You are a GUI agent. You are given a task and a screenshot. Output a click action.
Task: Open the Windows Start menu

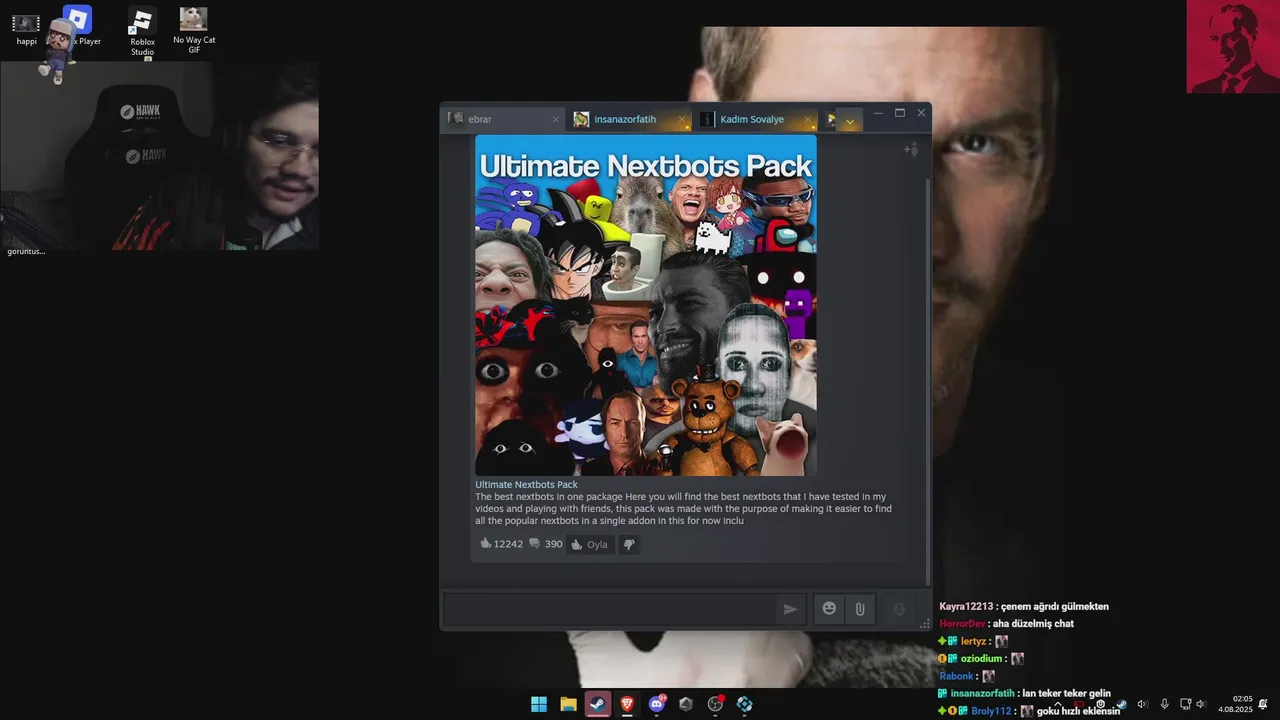pyautogui.click(x=539, y=704)
